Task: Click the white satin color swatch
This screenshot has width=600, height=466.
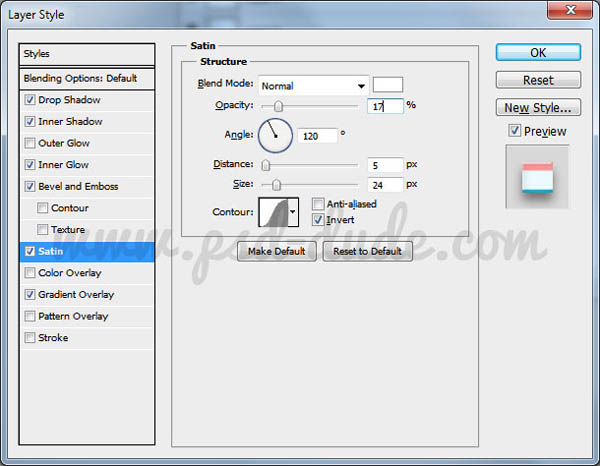Action: (387, 85)
